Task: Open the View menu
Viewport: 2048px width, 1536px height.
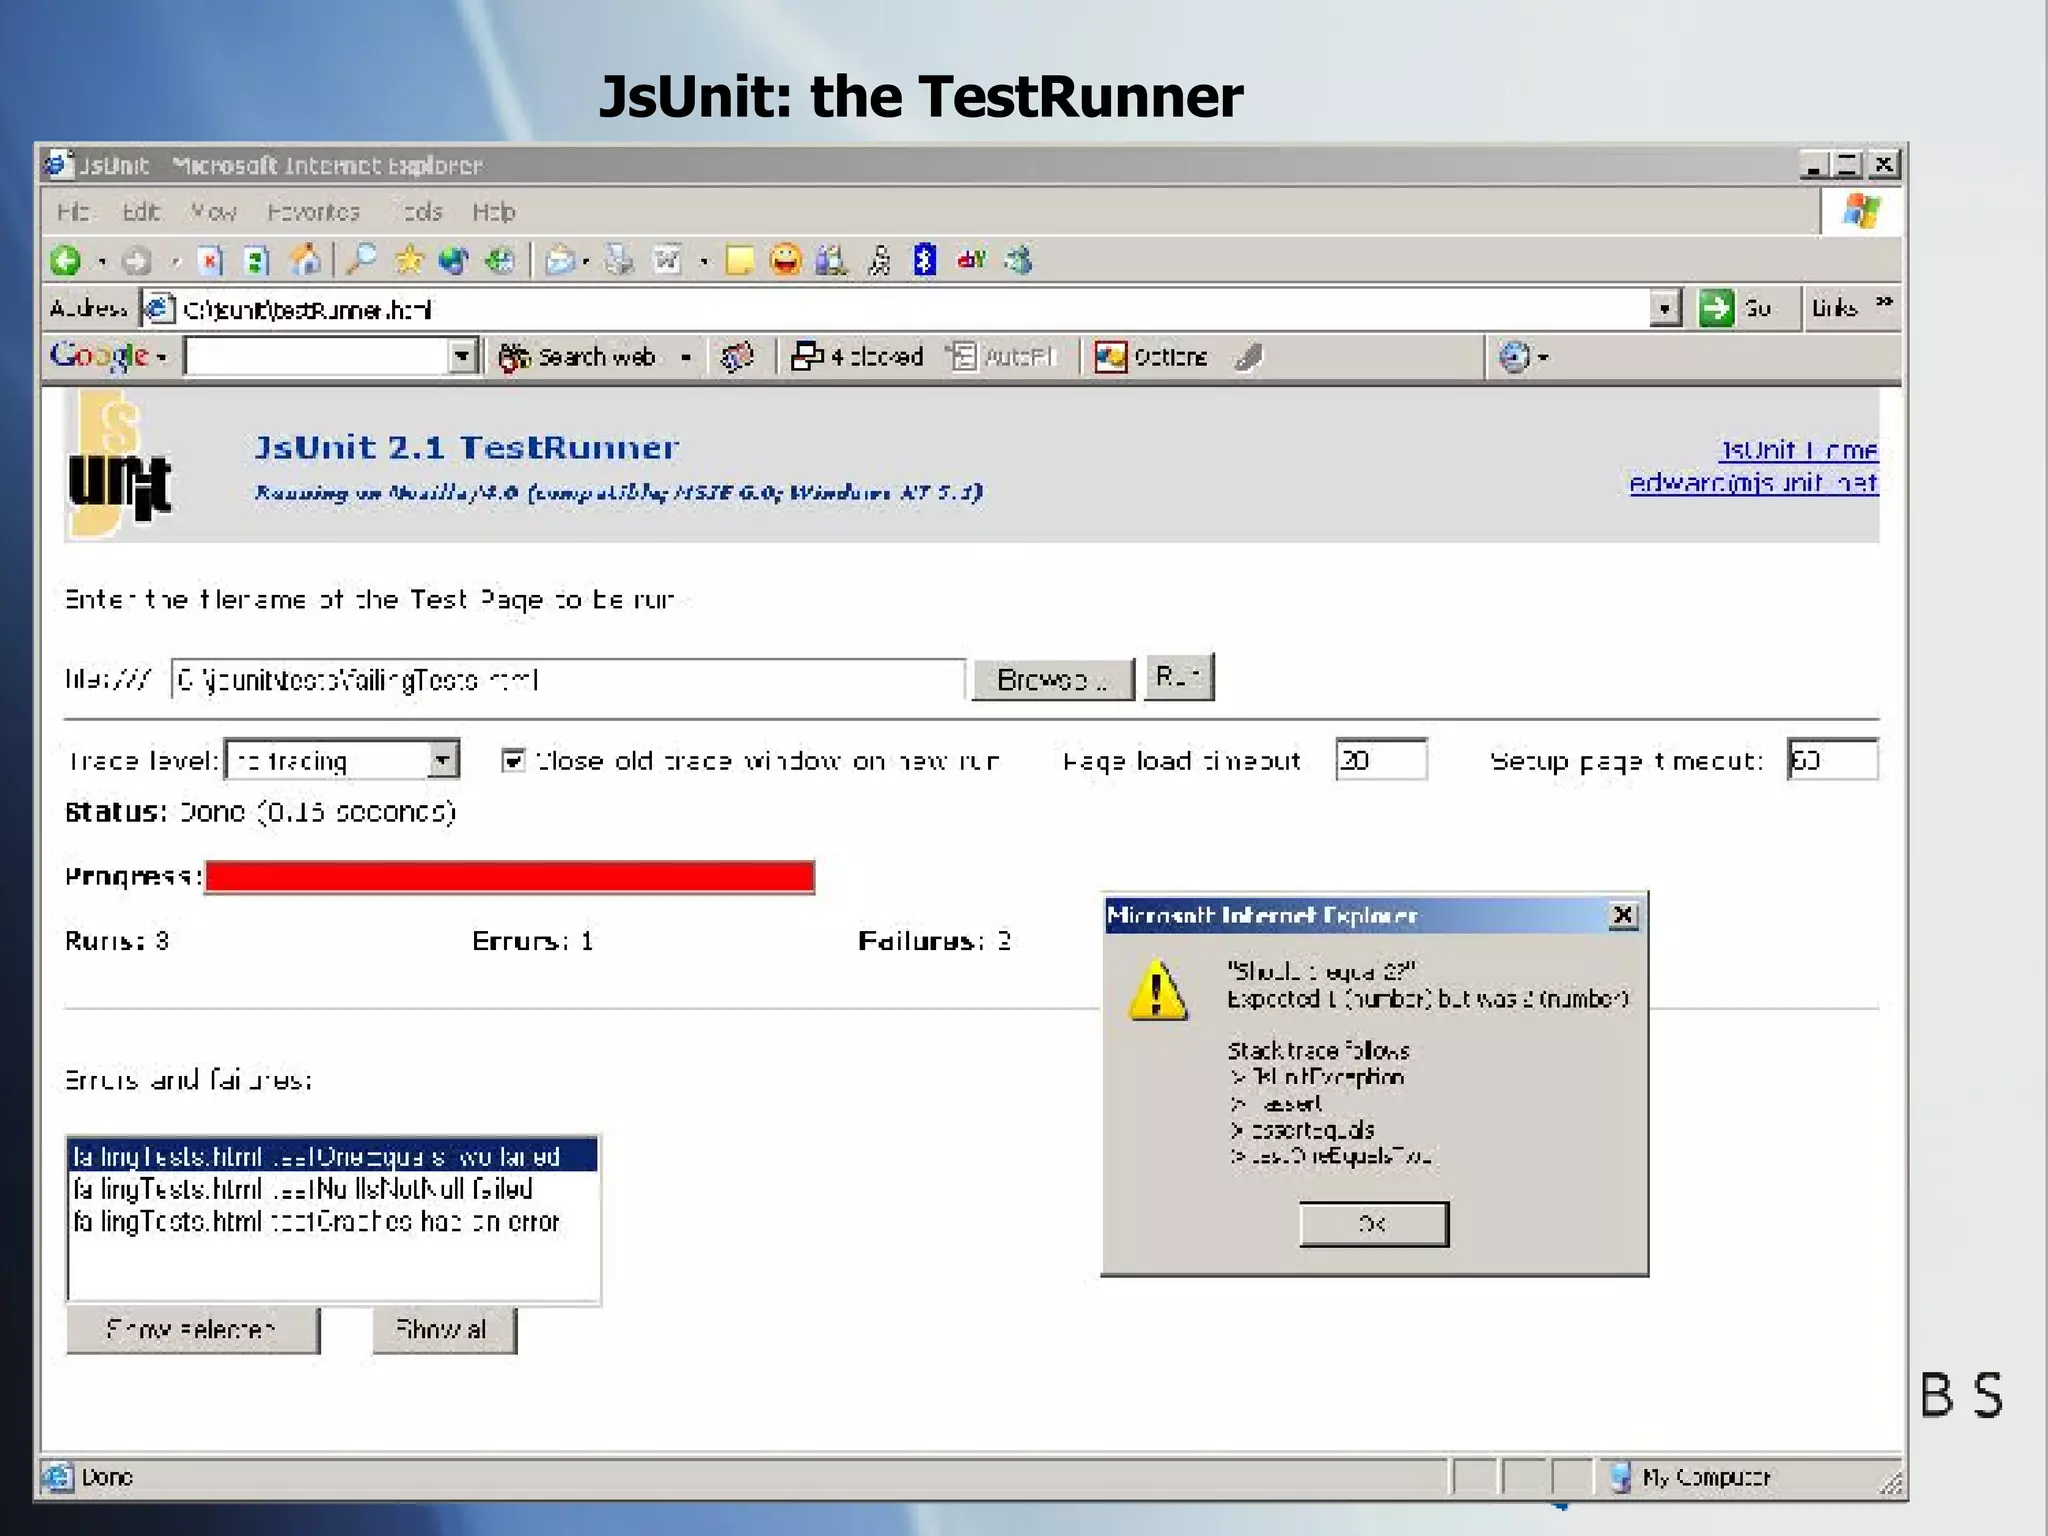Action: [x=213, y=212]
